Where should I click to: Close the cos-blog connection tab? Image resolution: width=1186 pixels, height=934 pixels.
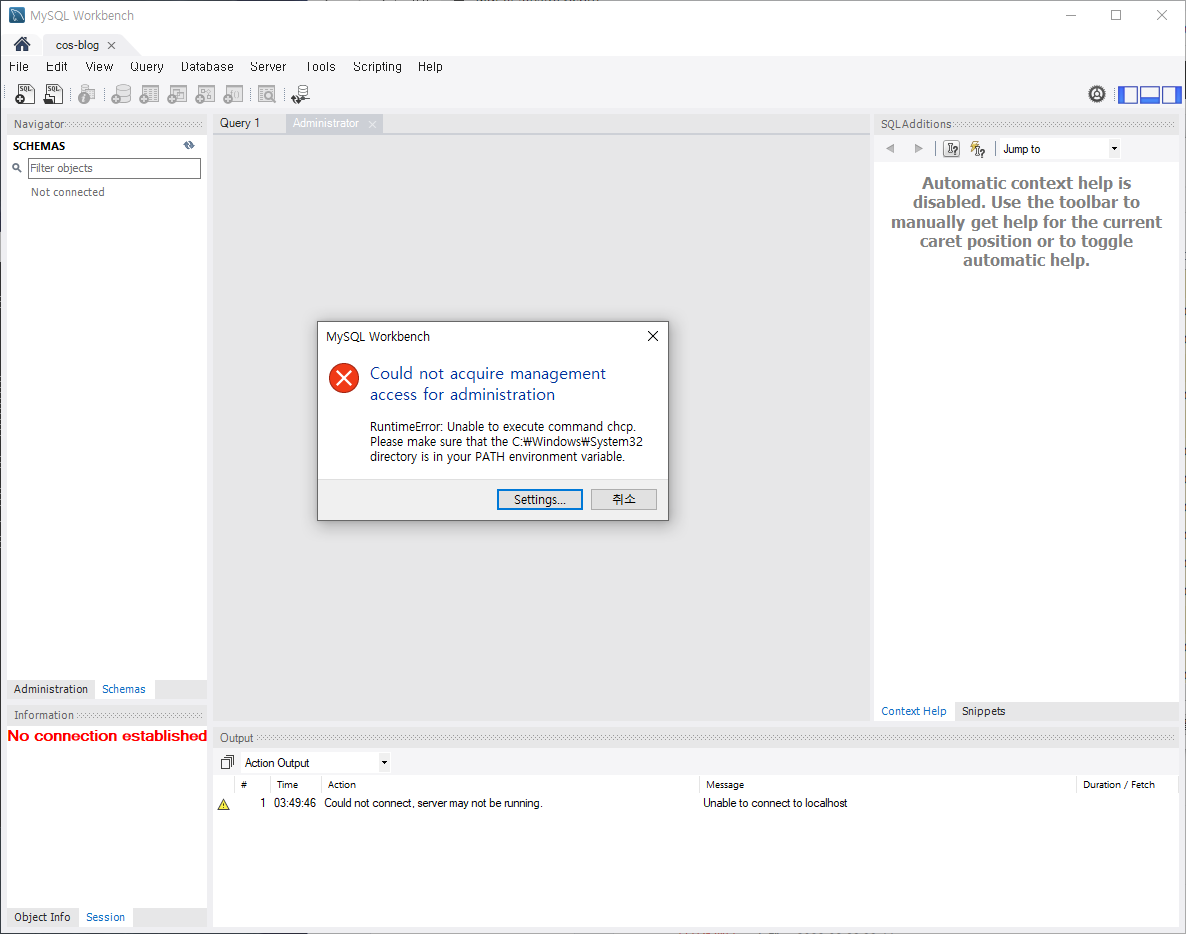111,45
